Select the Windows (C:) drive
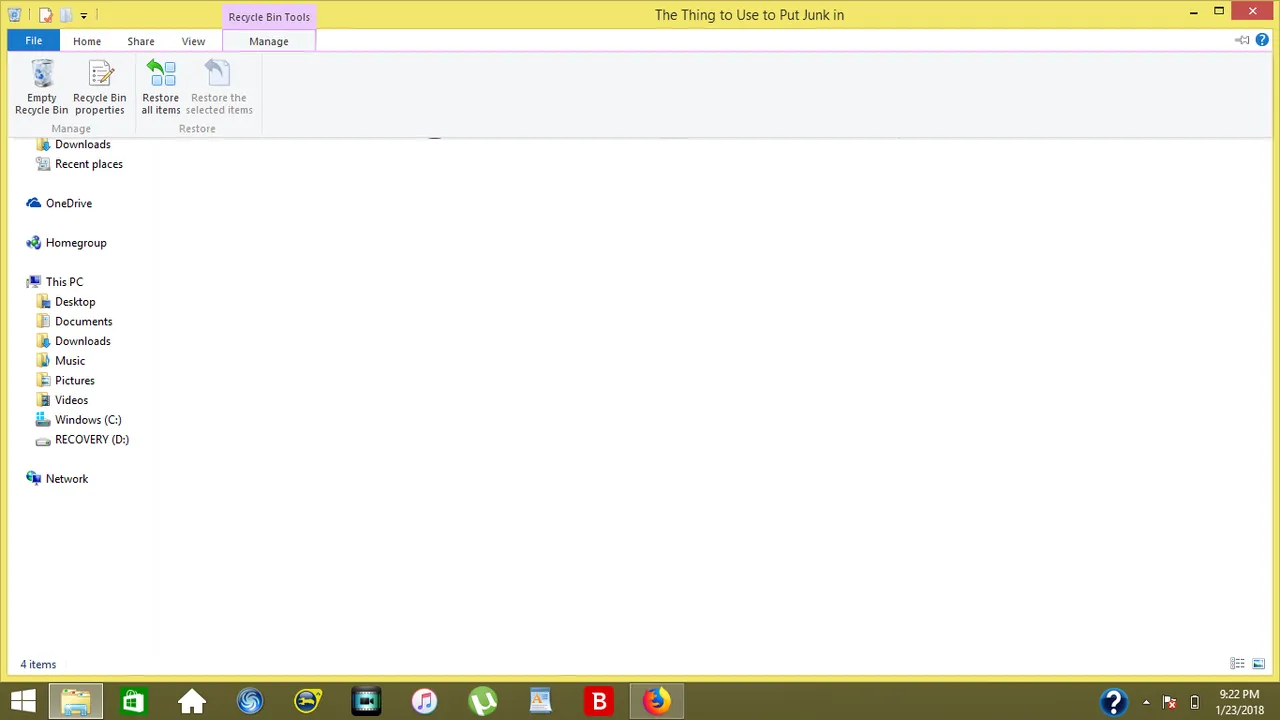Image resolution: width=1280 pixels, height=720 pixels. 88,420
